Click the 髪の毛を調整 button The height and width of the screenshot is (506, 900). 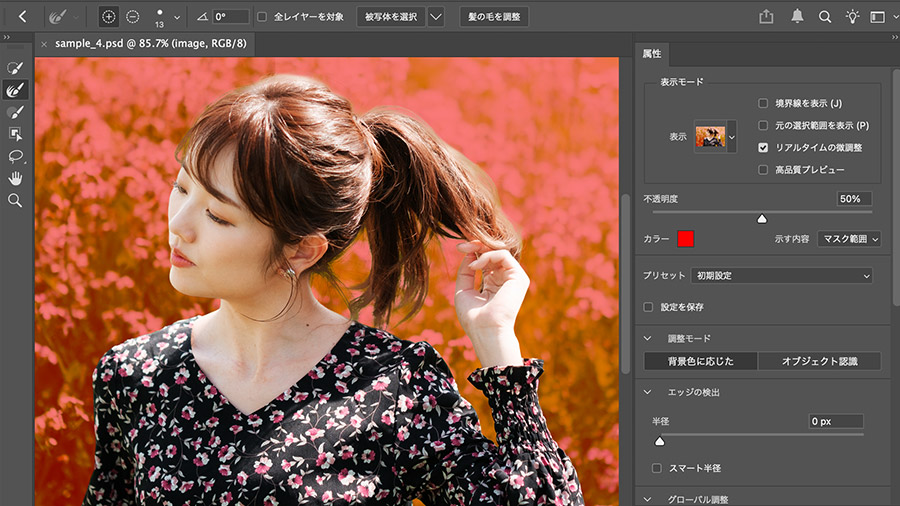point(494,17)
